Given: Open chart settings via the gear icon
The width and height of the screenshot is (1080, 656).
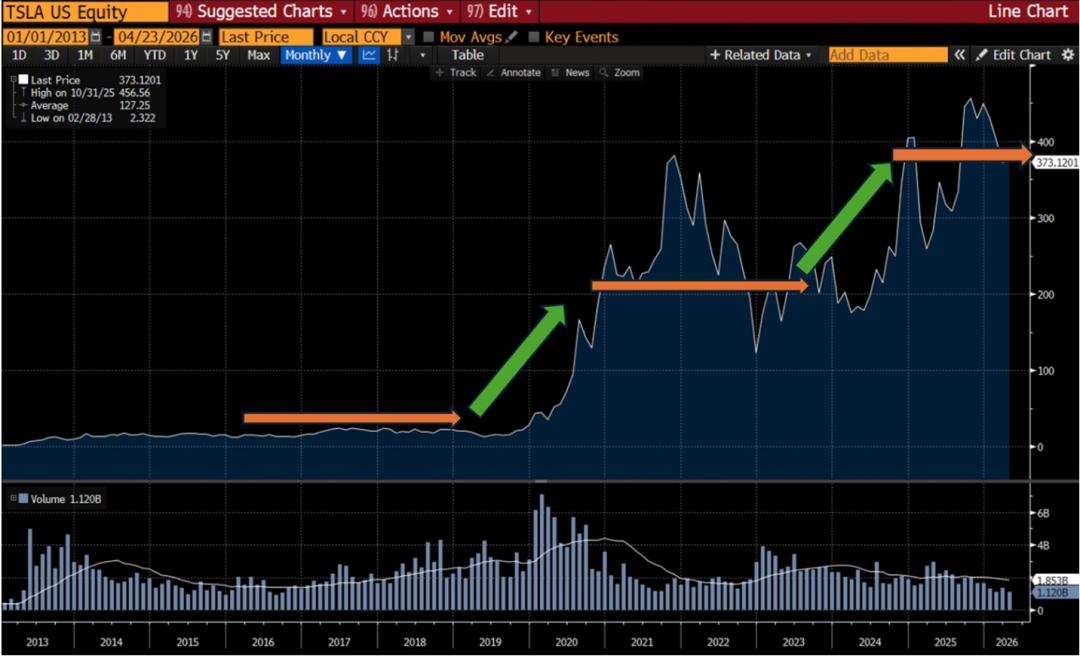Looking at the screenshot, I should tap(1066, 55).
